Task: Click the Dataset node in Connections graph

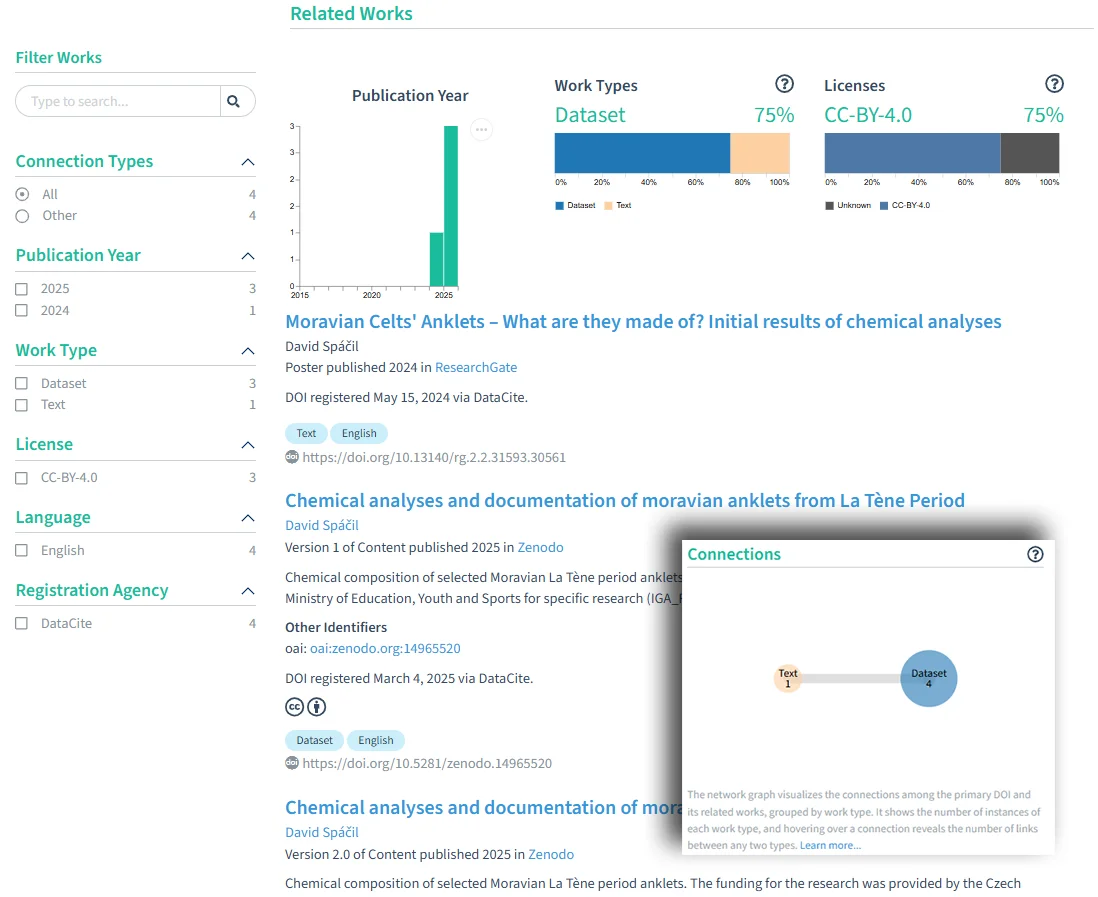Action: click(x=928, y=679)
